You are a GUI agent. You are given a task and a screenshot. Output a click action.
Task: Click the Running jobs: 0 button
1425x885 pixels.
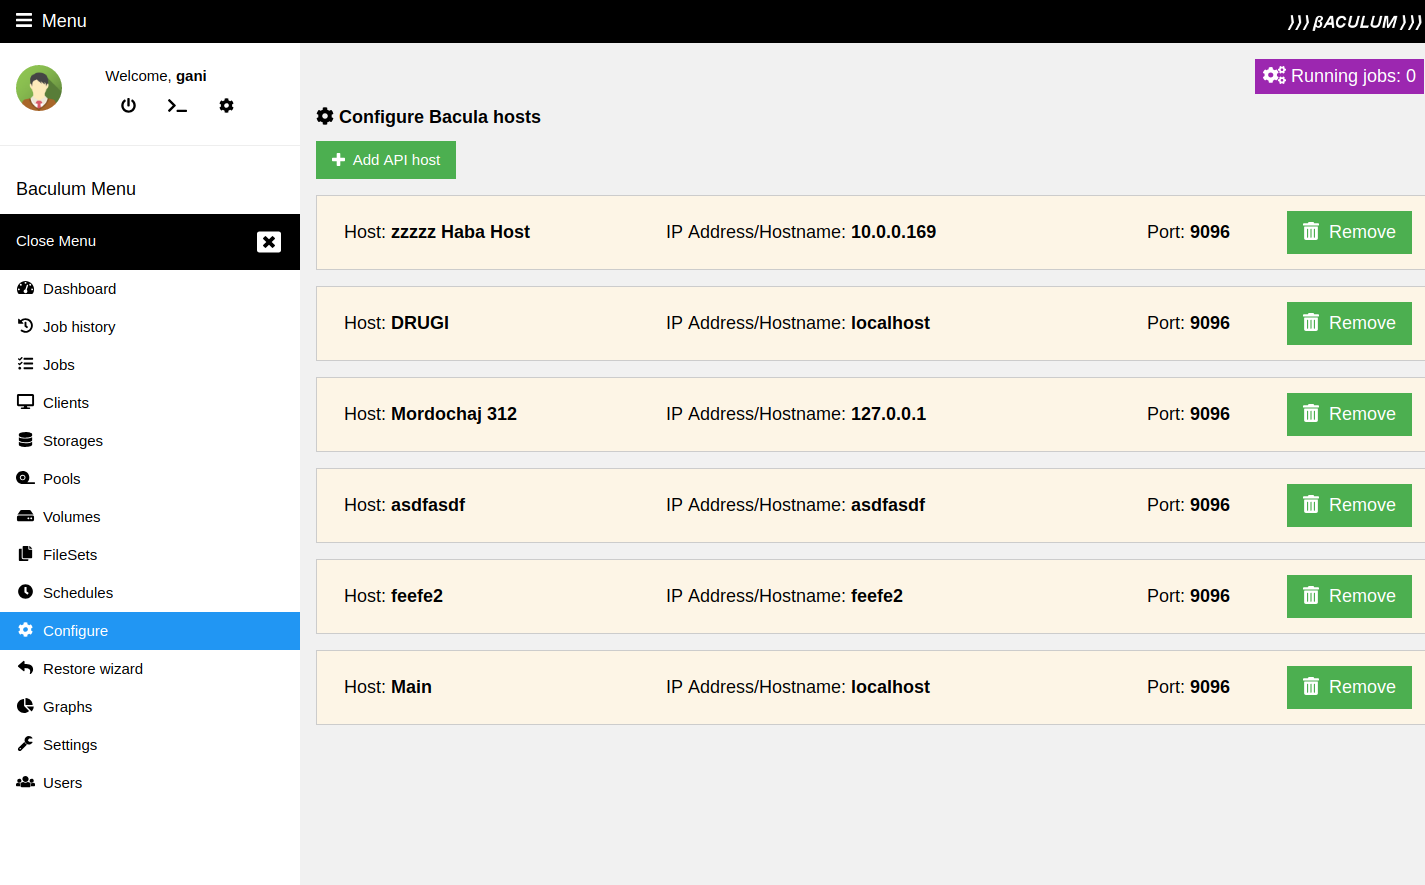pyautogui.click(x=1340, y=76)
